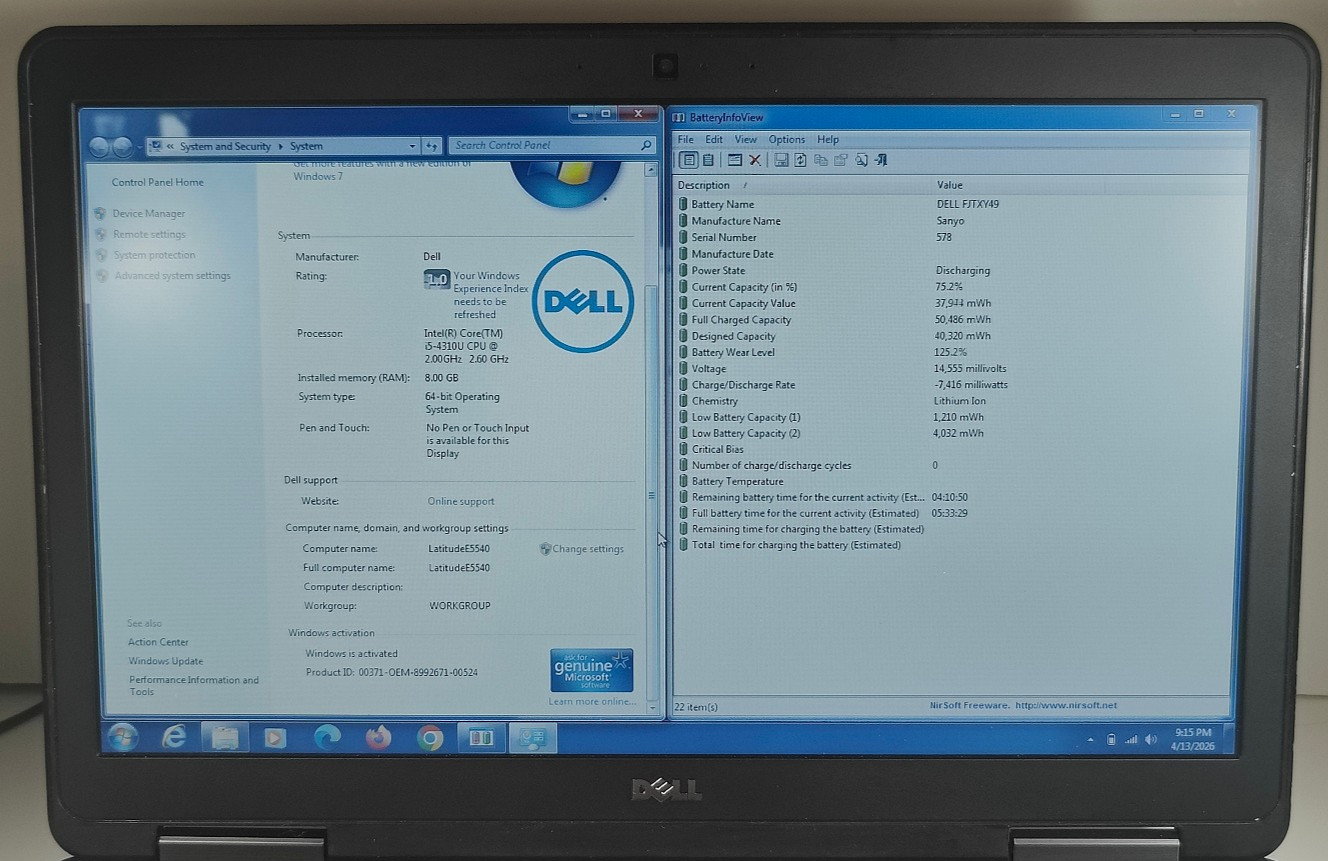Open Windows Media Player taskbar icon
Screen dimensions: 1328x861
point(274,738)
